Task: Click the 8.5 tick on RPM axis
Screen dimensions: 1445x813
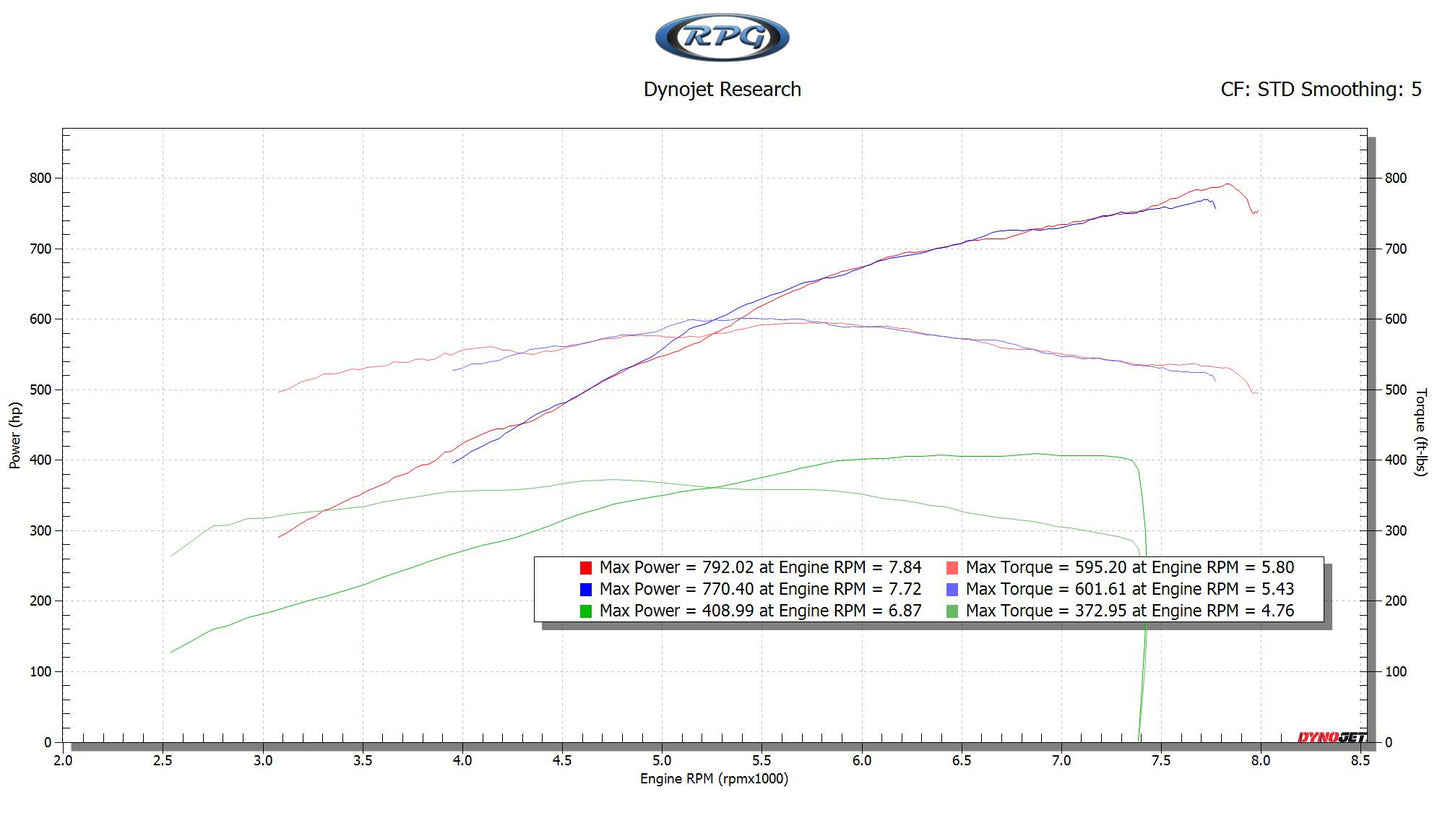Action: coord(1359,760)
